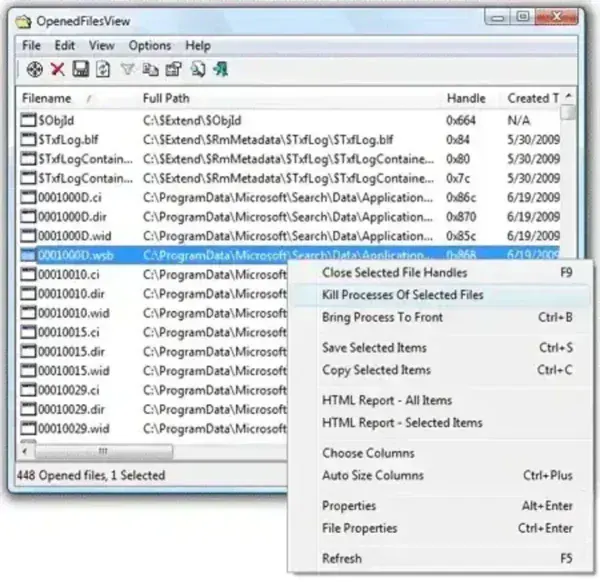The image size is (600, 582).
Task: Click the floppy disk save icon
Action: [x=80, y=69]
